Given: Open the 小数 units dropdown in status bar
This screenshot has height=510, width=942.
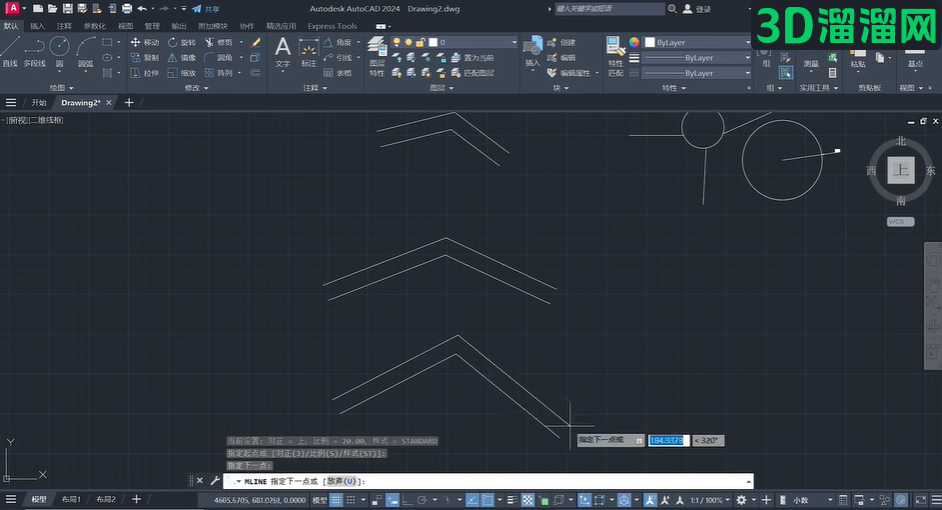Looking at the screenshot, I should coord(807,500).
